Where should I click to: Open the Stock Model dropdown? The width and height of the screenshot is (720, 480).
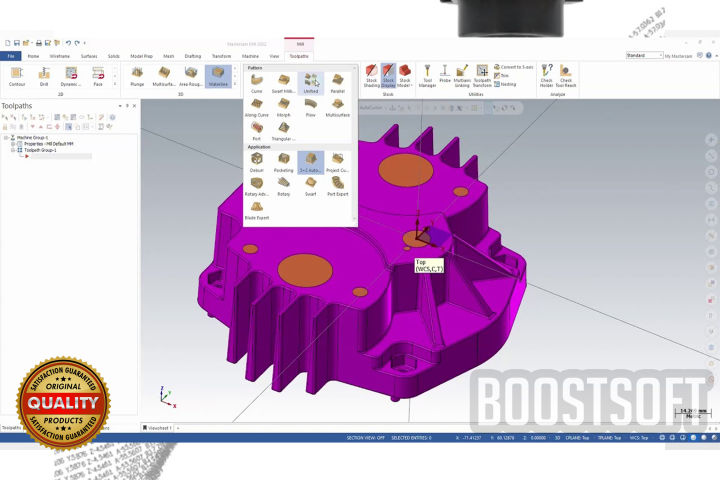405,76
